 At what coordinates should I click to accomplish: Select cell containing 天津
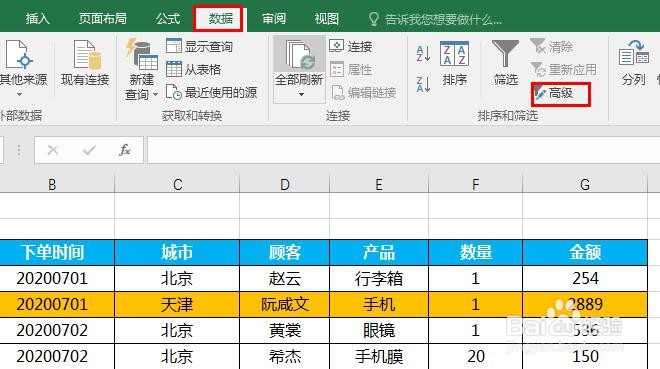177,305
